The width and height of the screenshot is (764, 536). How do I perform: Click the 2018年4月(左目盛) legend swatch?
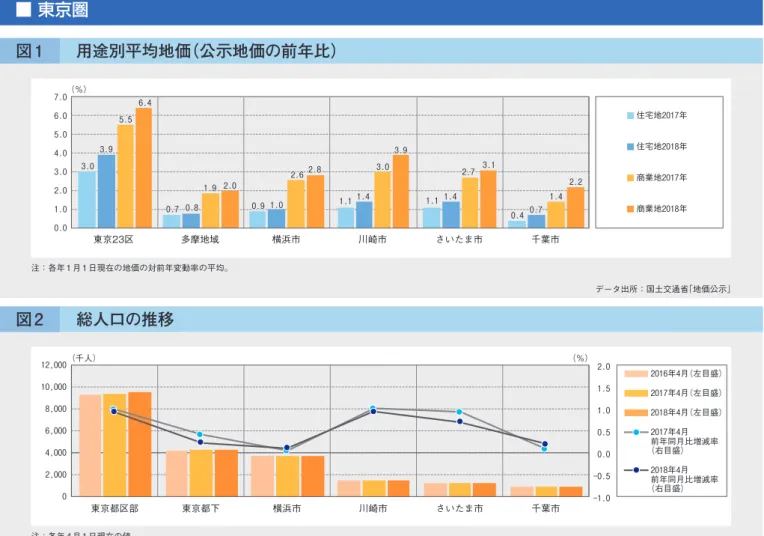tap(636, 413)
